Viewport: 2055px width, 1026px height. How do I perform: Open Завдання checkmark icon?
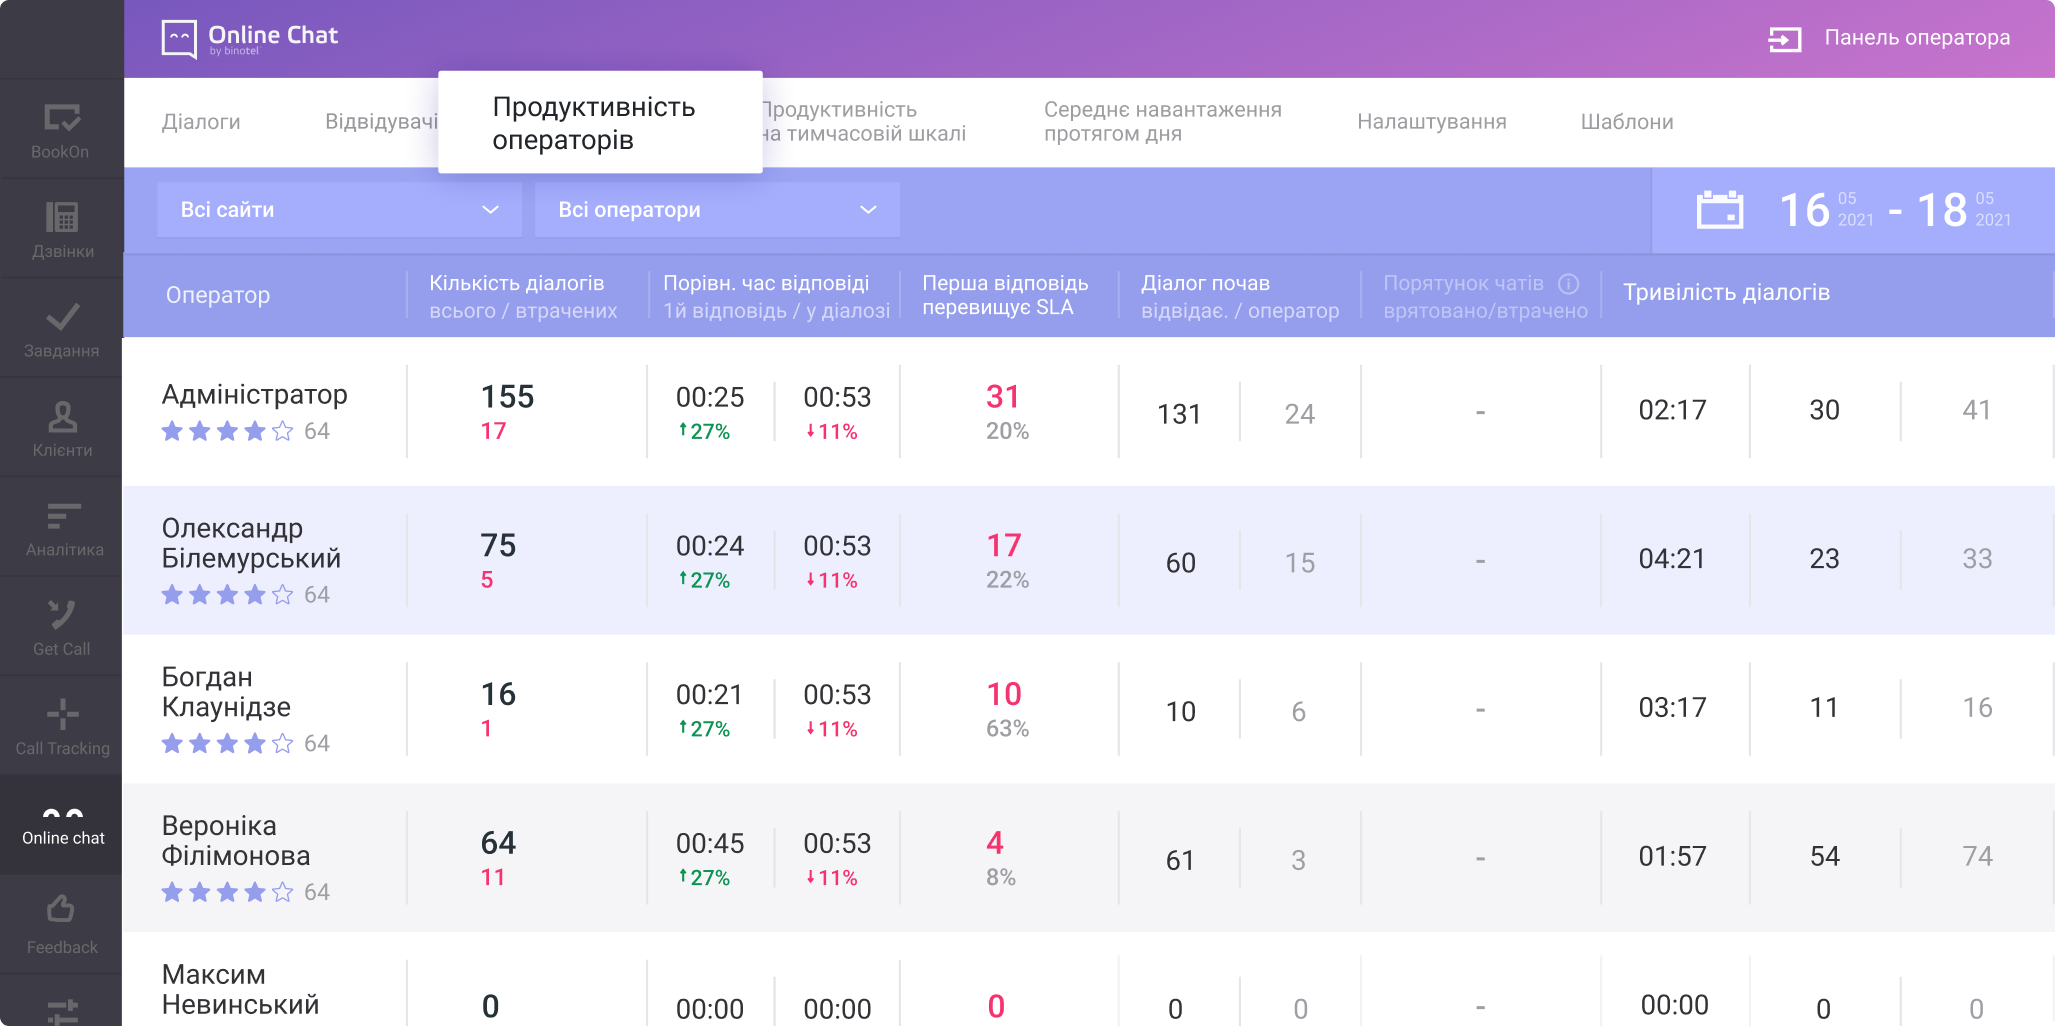(x=62, y=317)
